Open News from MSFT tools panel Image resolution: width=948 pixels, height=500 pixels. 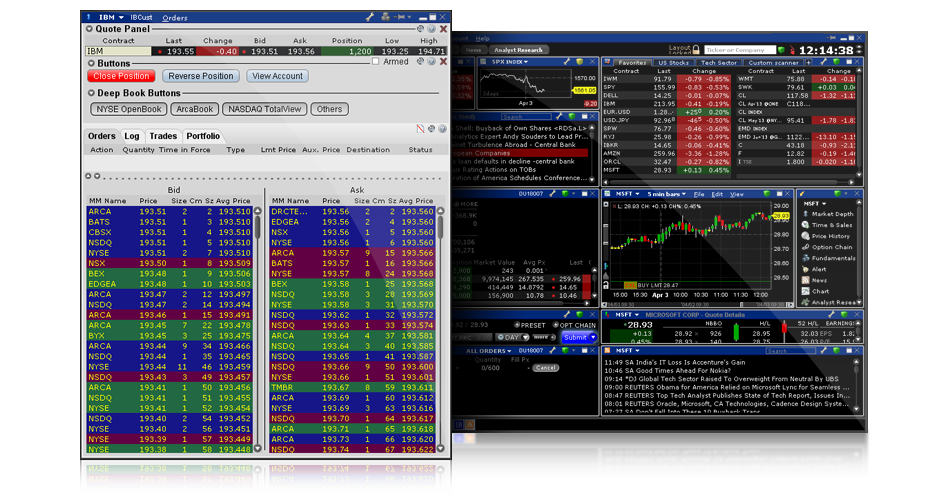pos(814,280)
